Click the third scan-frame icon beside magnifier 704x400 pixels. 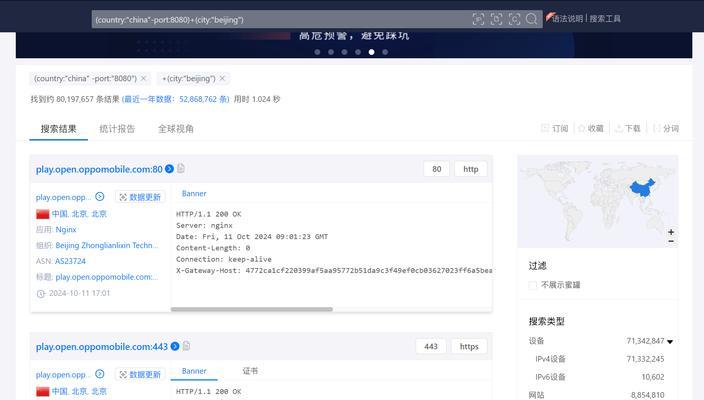point(514,19)
